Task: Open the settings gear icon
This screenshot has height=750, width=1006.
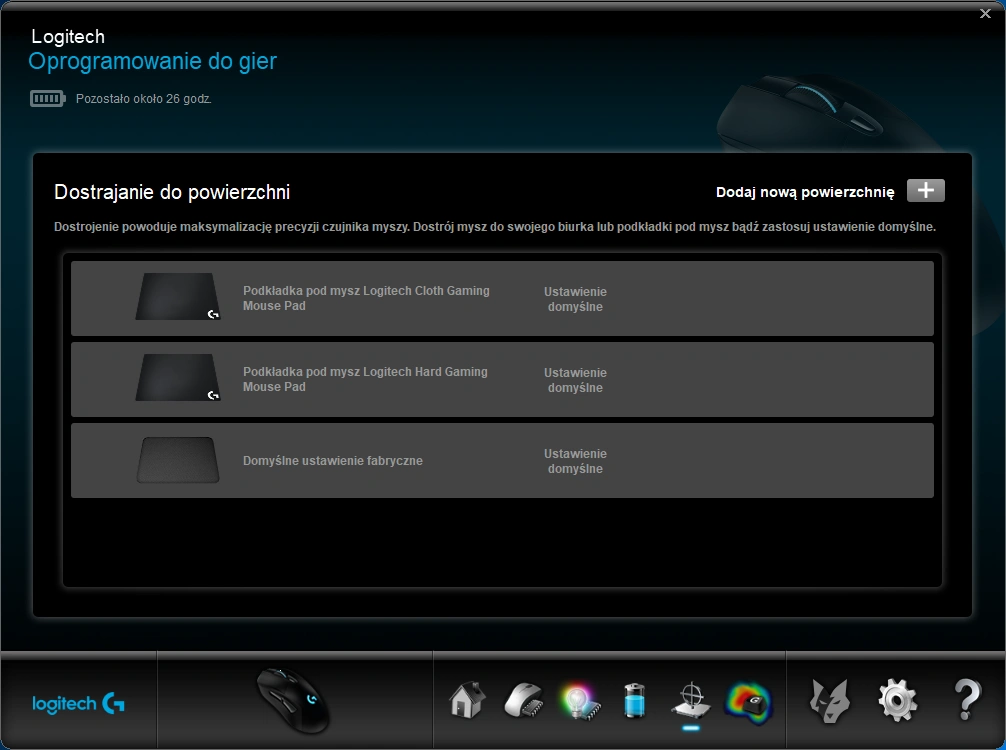Action: (x=897, y=701)
